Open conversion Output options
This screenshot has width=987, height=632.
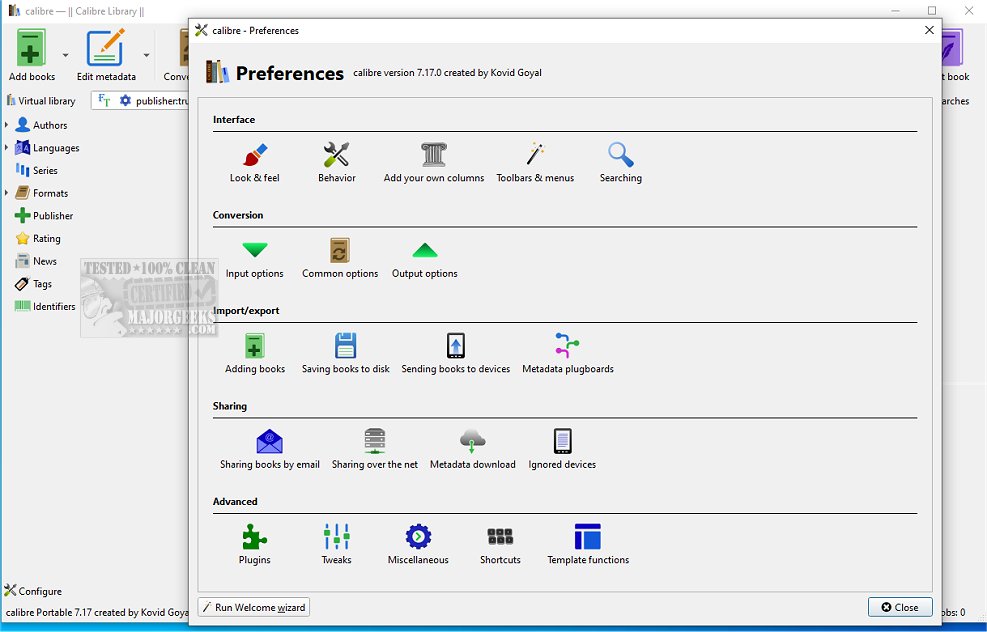(x=425, y=258)
